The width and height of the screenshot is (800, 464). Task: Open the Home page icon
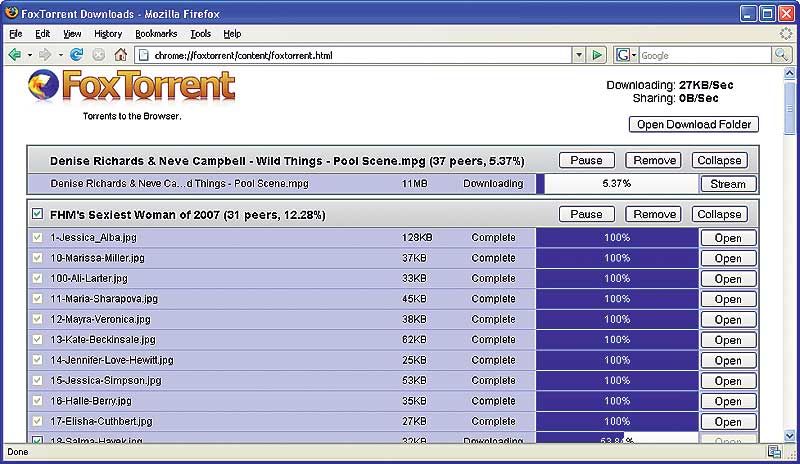pos(120,55)
